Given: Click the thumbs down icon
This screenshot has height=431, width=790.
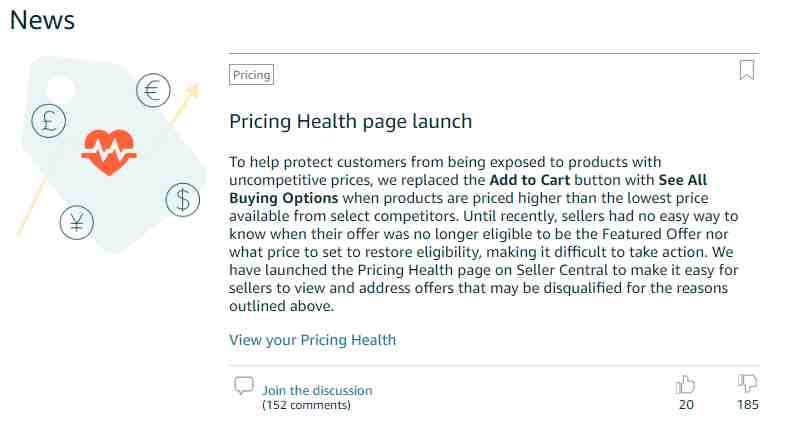Looking at the screenshot, I should tap(747, 384).
